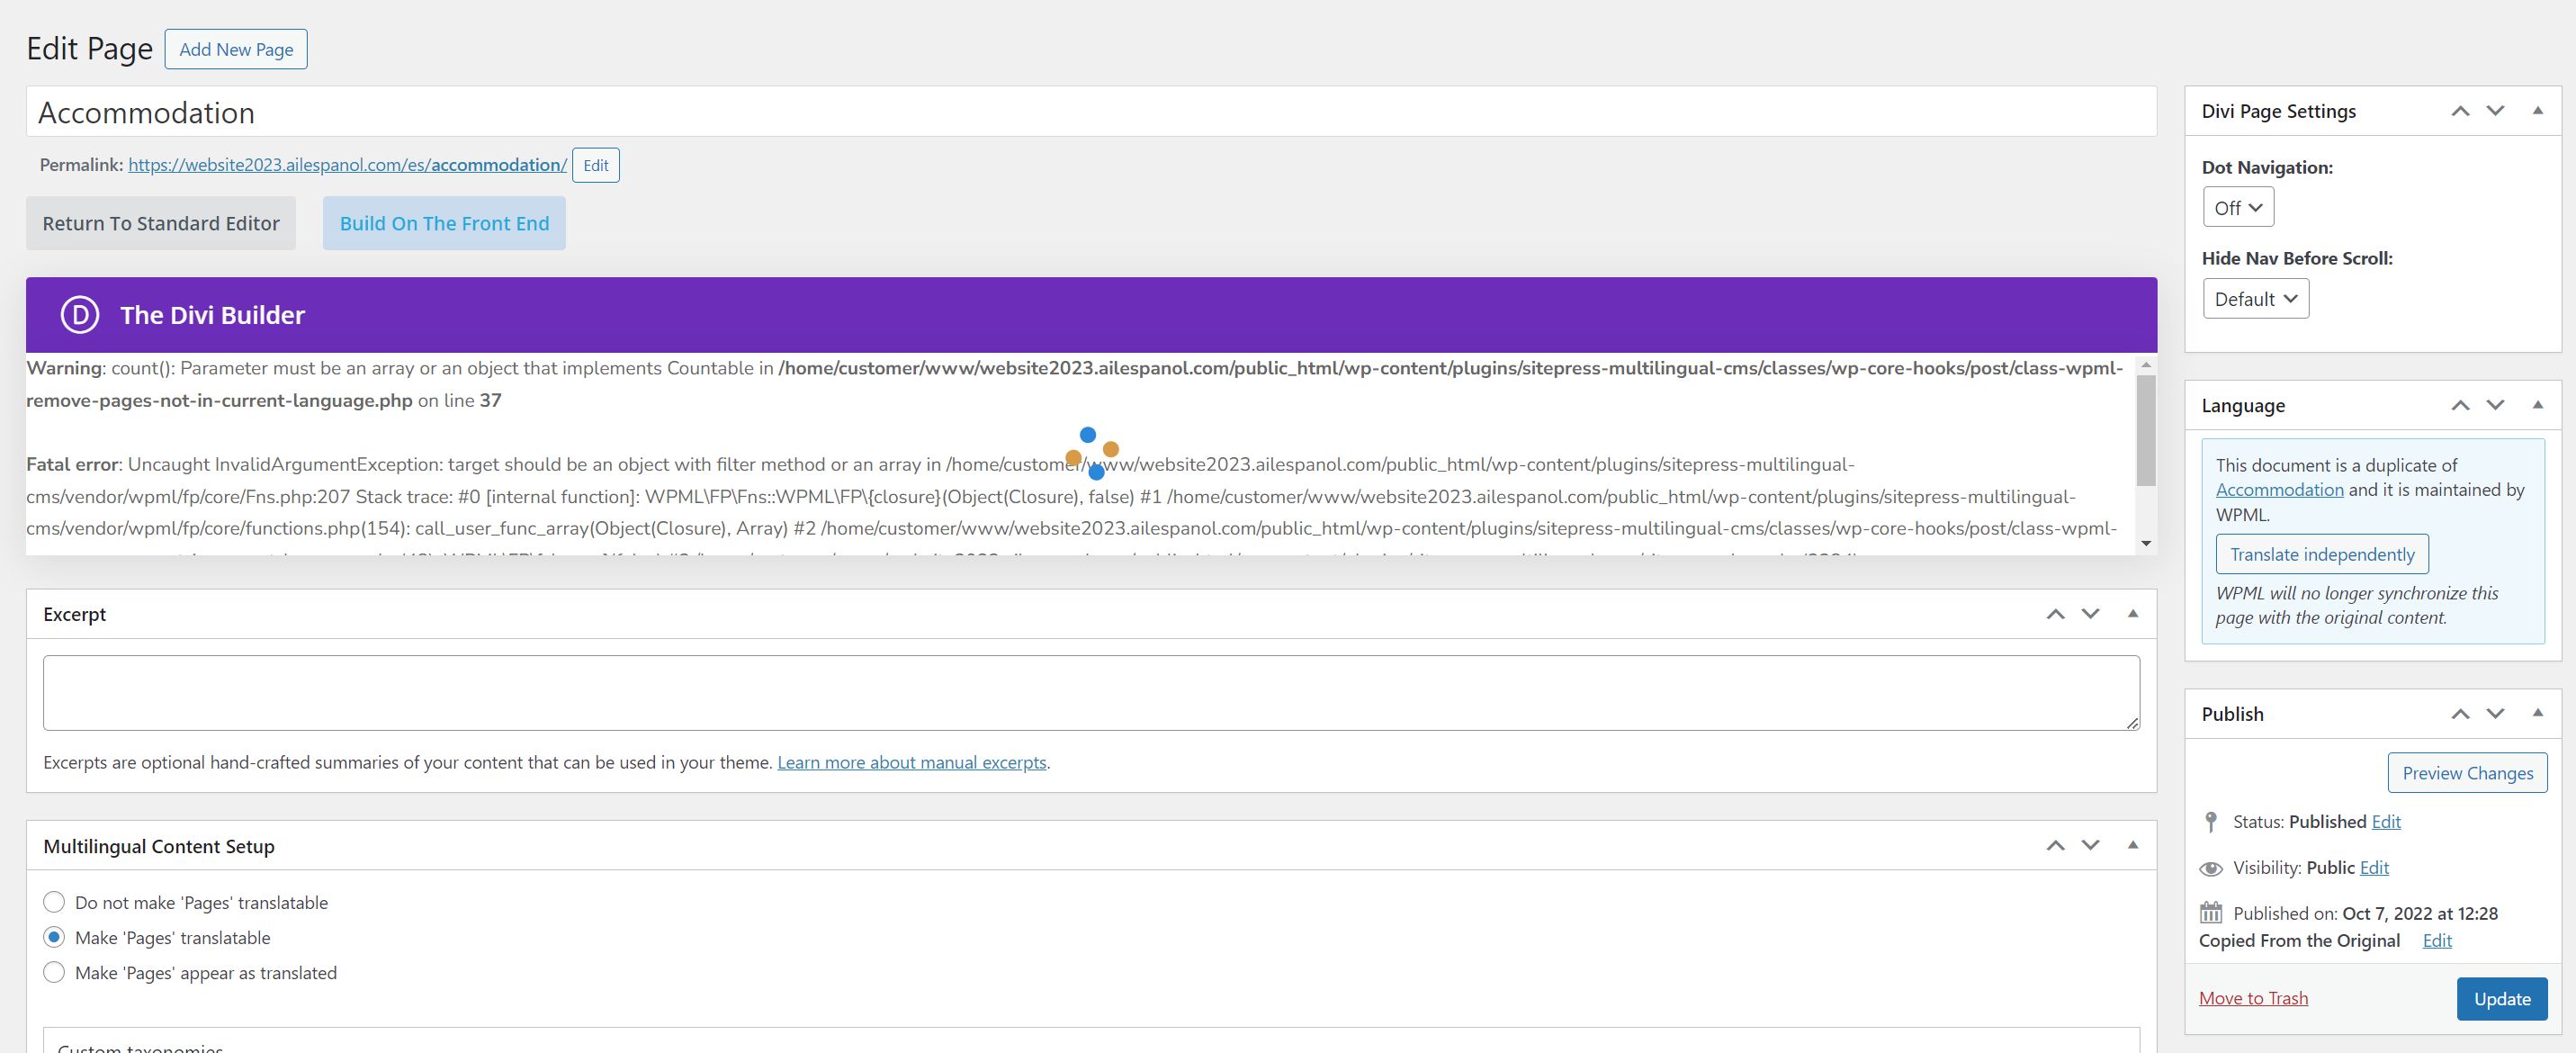Select Do not make 'Pages' translatable
Image resolution: width=2576 pixels, height=1053 pixels.
tap(54, 903)
